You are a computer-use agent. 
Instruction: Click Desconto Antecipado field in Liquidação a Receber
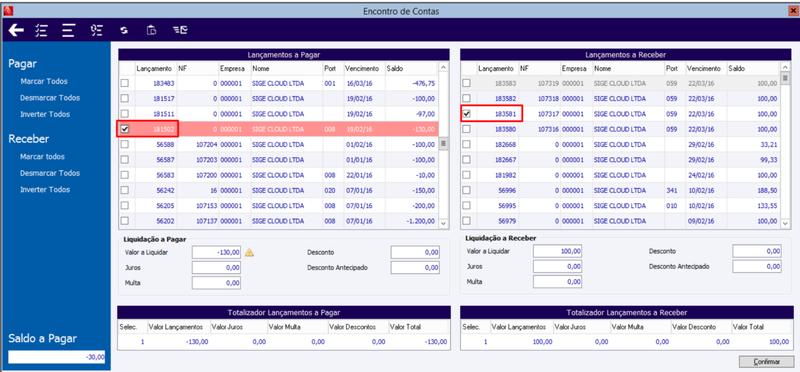point(757,266)
